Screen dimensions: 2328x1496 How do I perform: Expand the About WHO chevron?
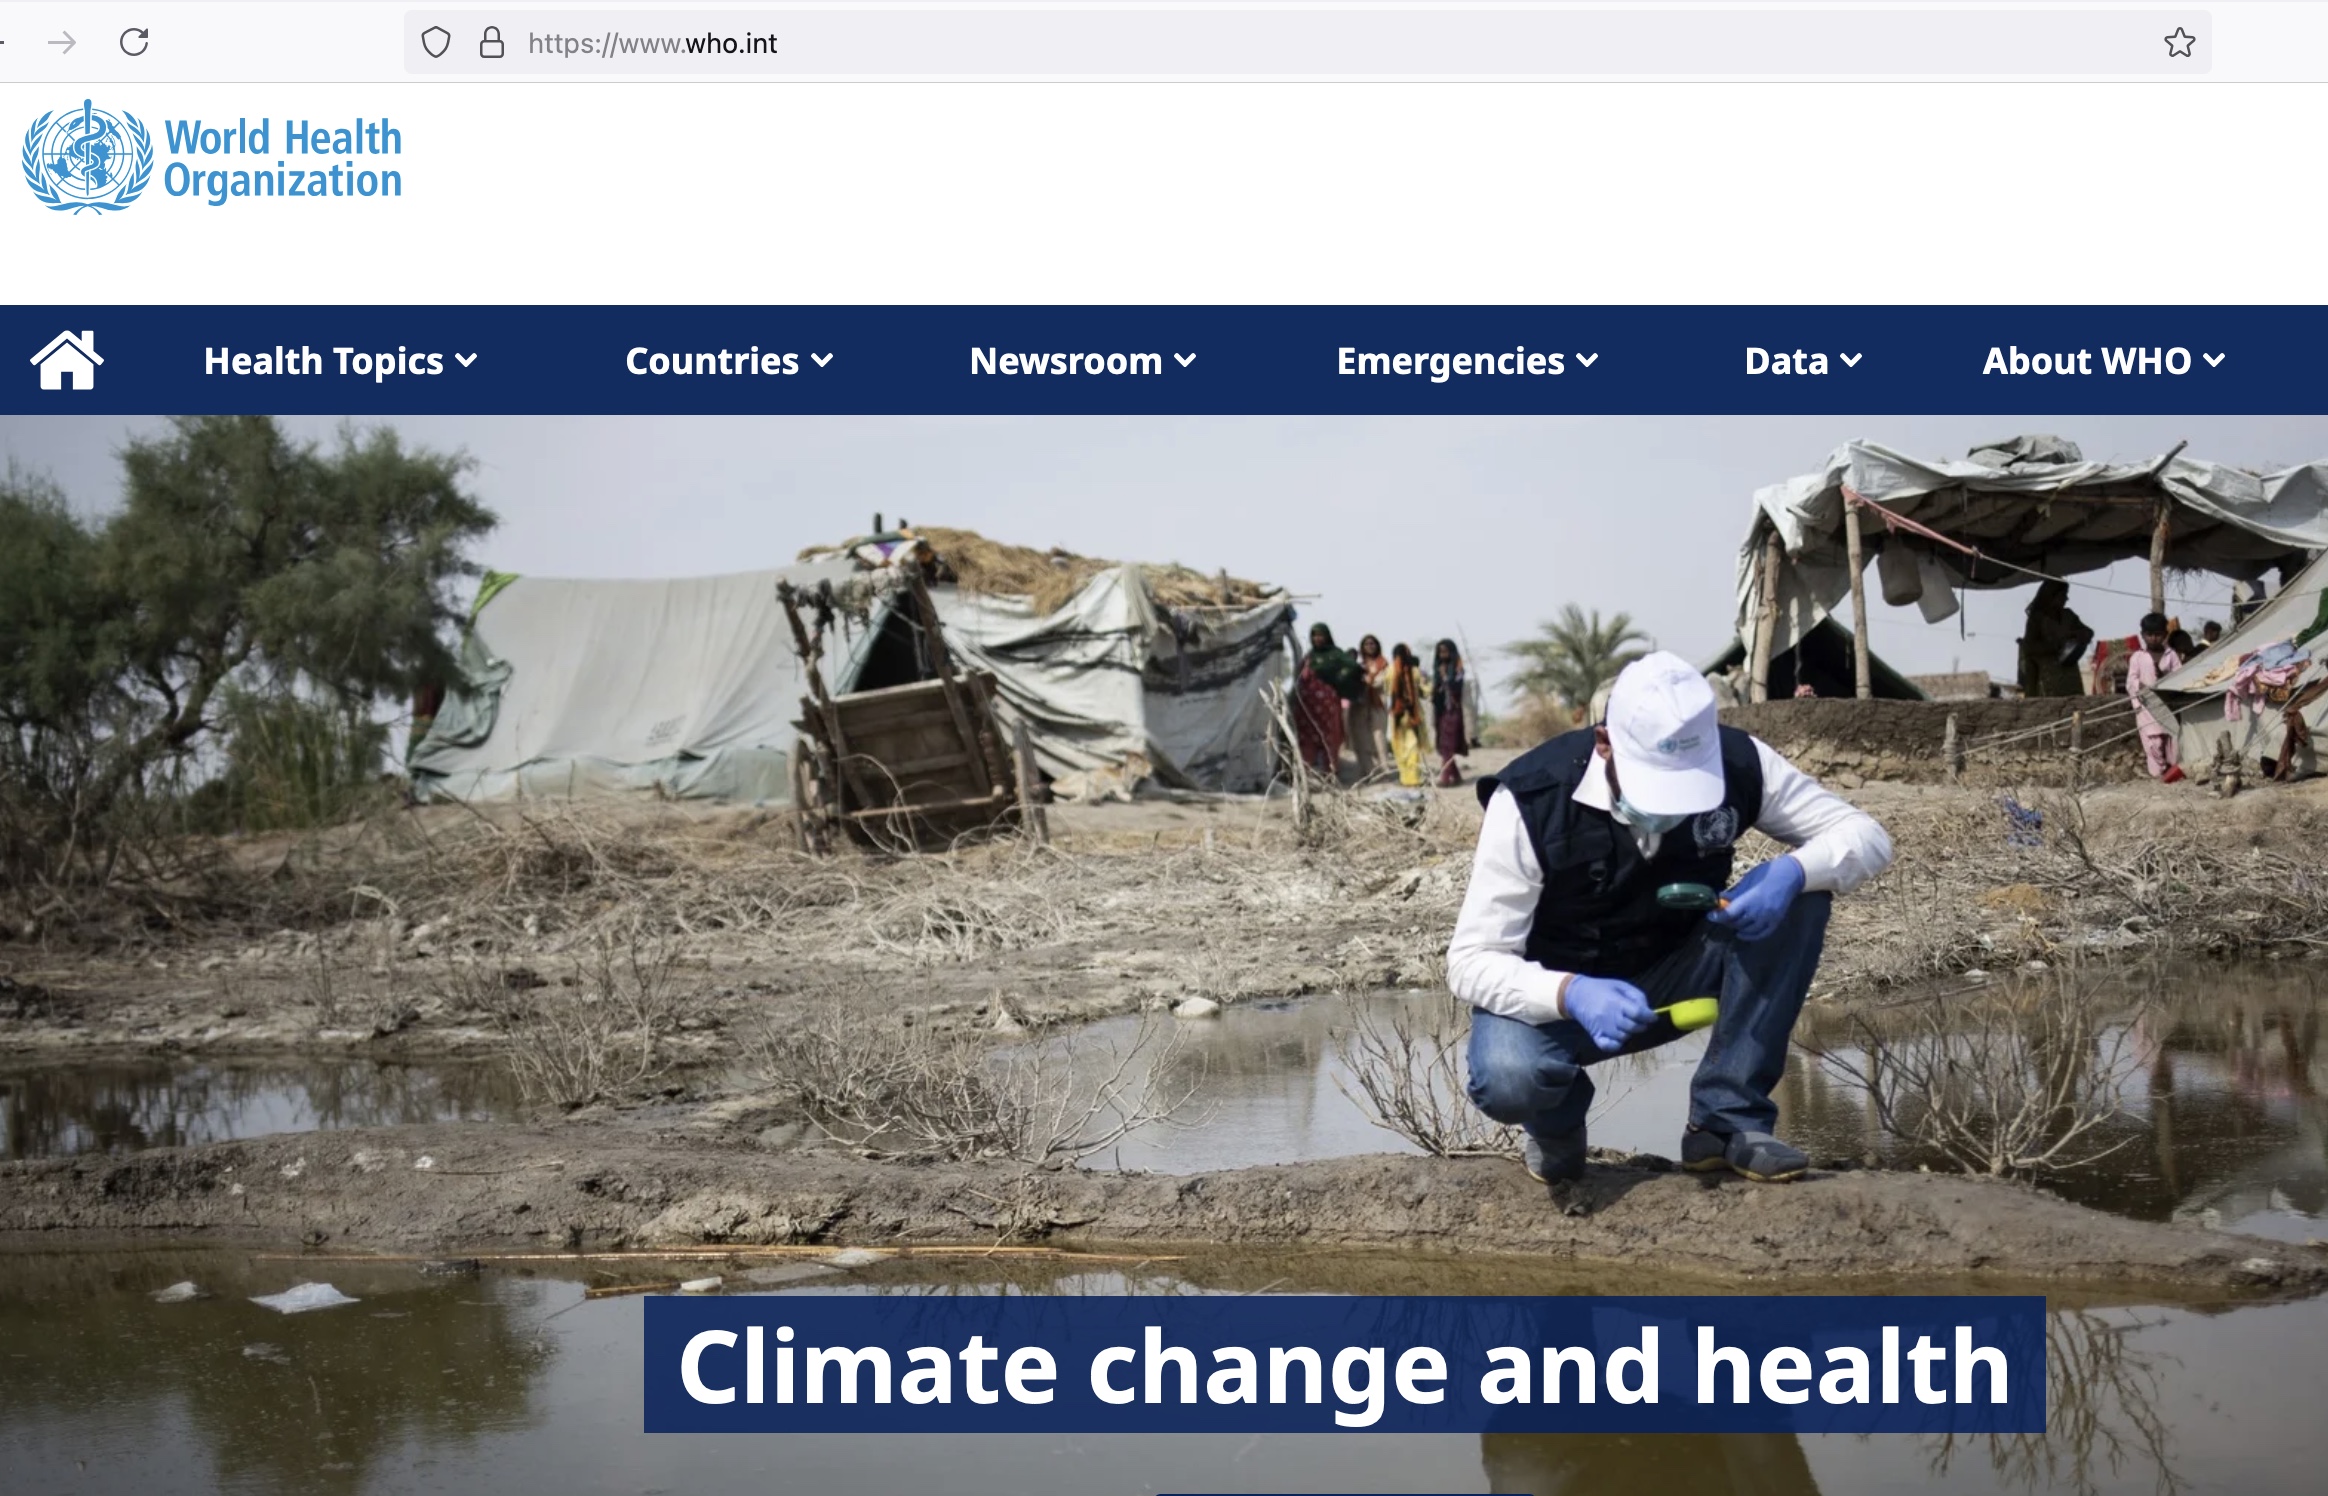[2214, 360]
